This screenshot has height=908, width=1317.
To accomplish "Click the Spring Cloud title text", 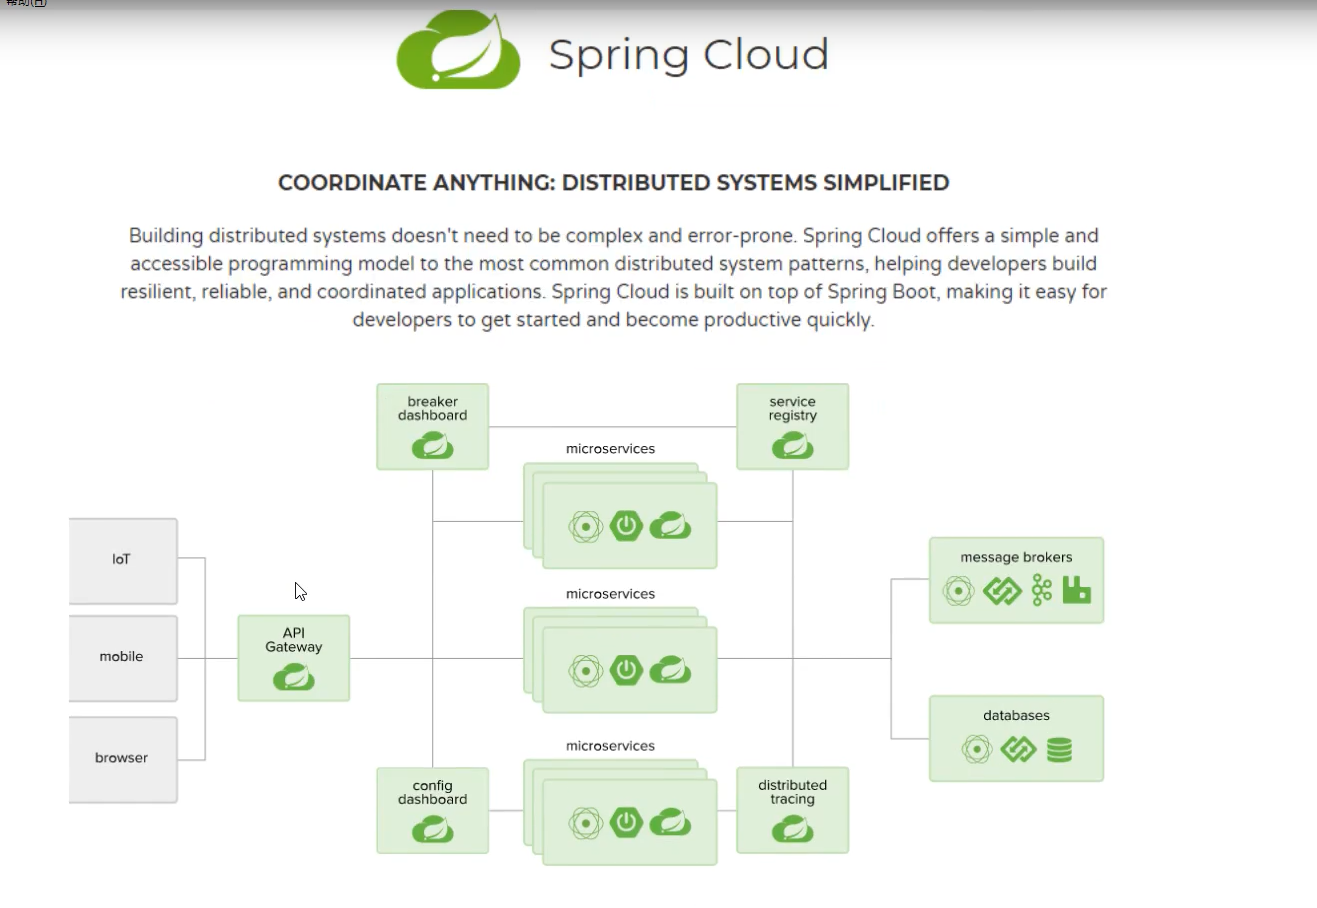I will (688, 55).
